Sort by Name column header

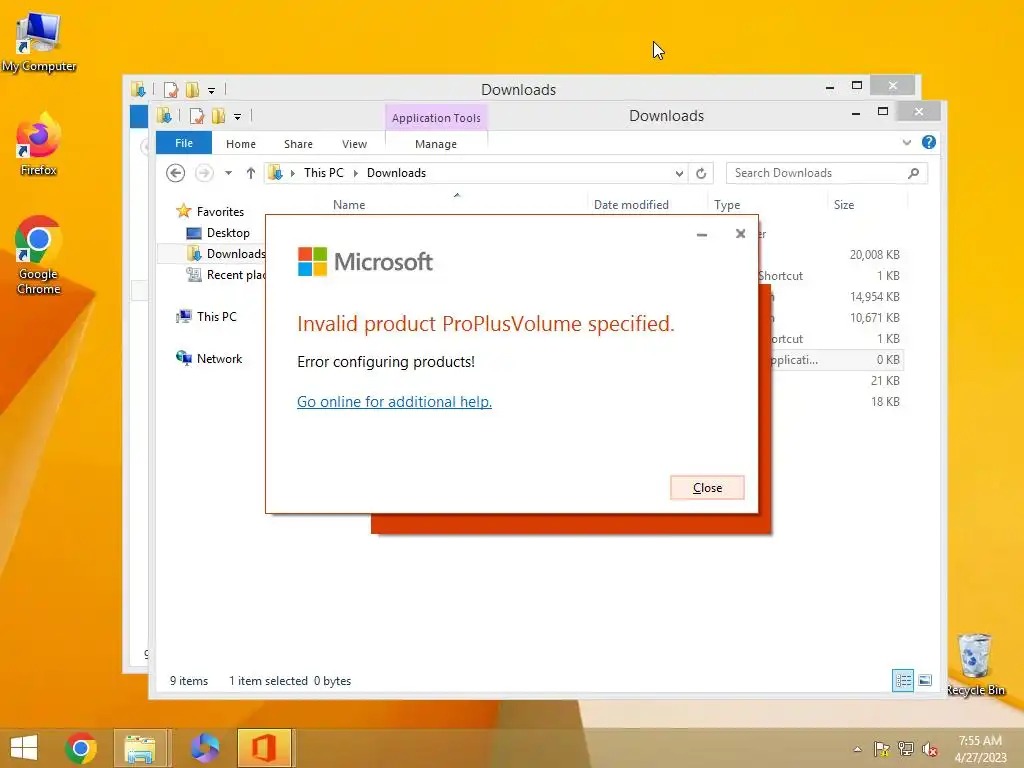349,205
